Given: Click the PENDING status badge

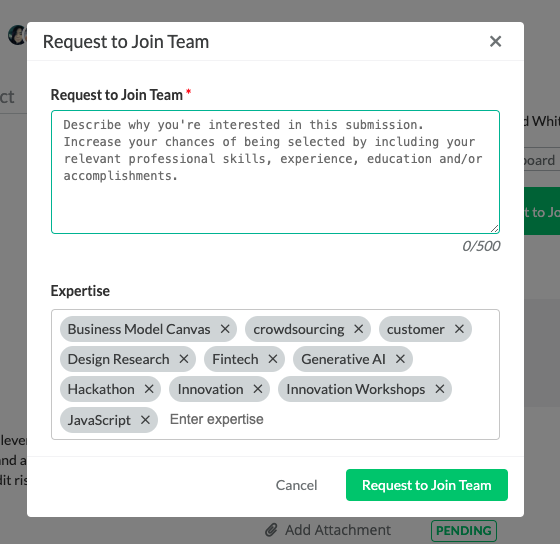Looking at the screenshot, I should 464,531.
